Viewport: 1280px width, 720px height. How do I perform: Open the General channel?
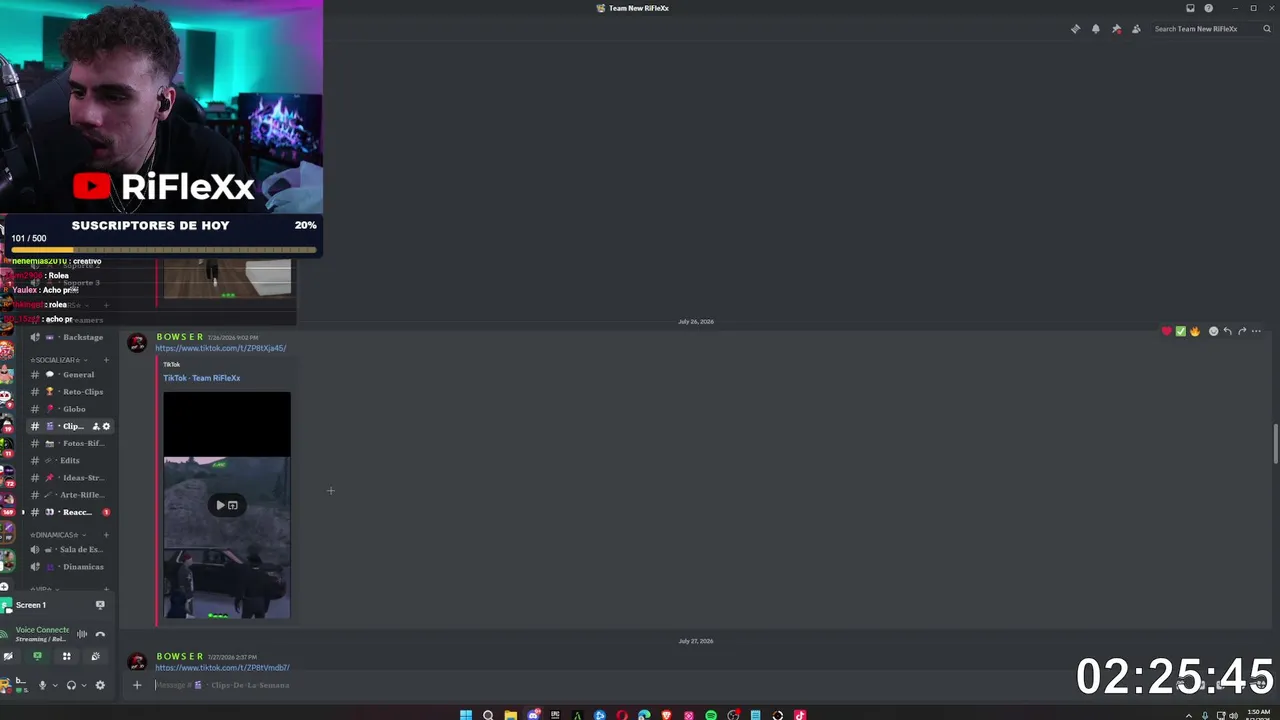[70, 375]
